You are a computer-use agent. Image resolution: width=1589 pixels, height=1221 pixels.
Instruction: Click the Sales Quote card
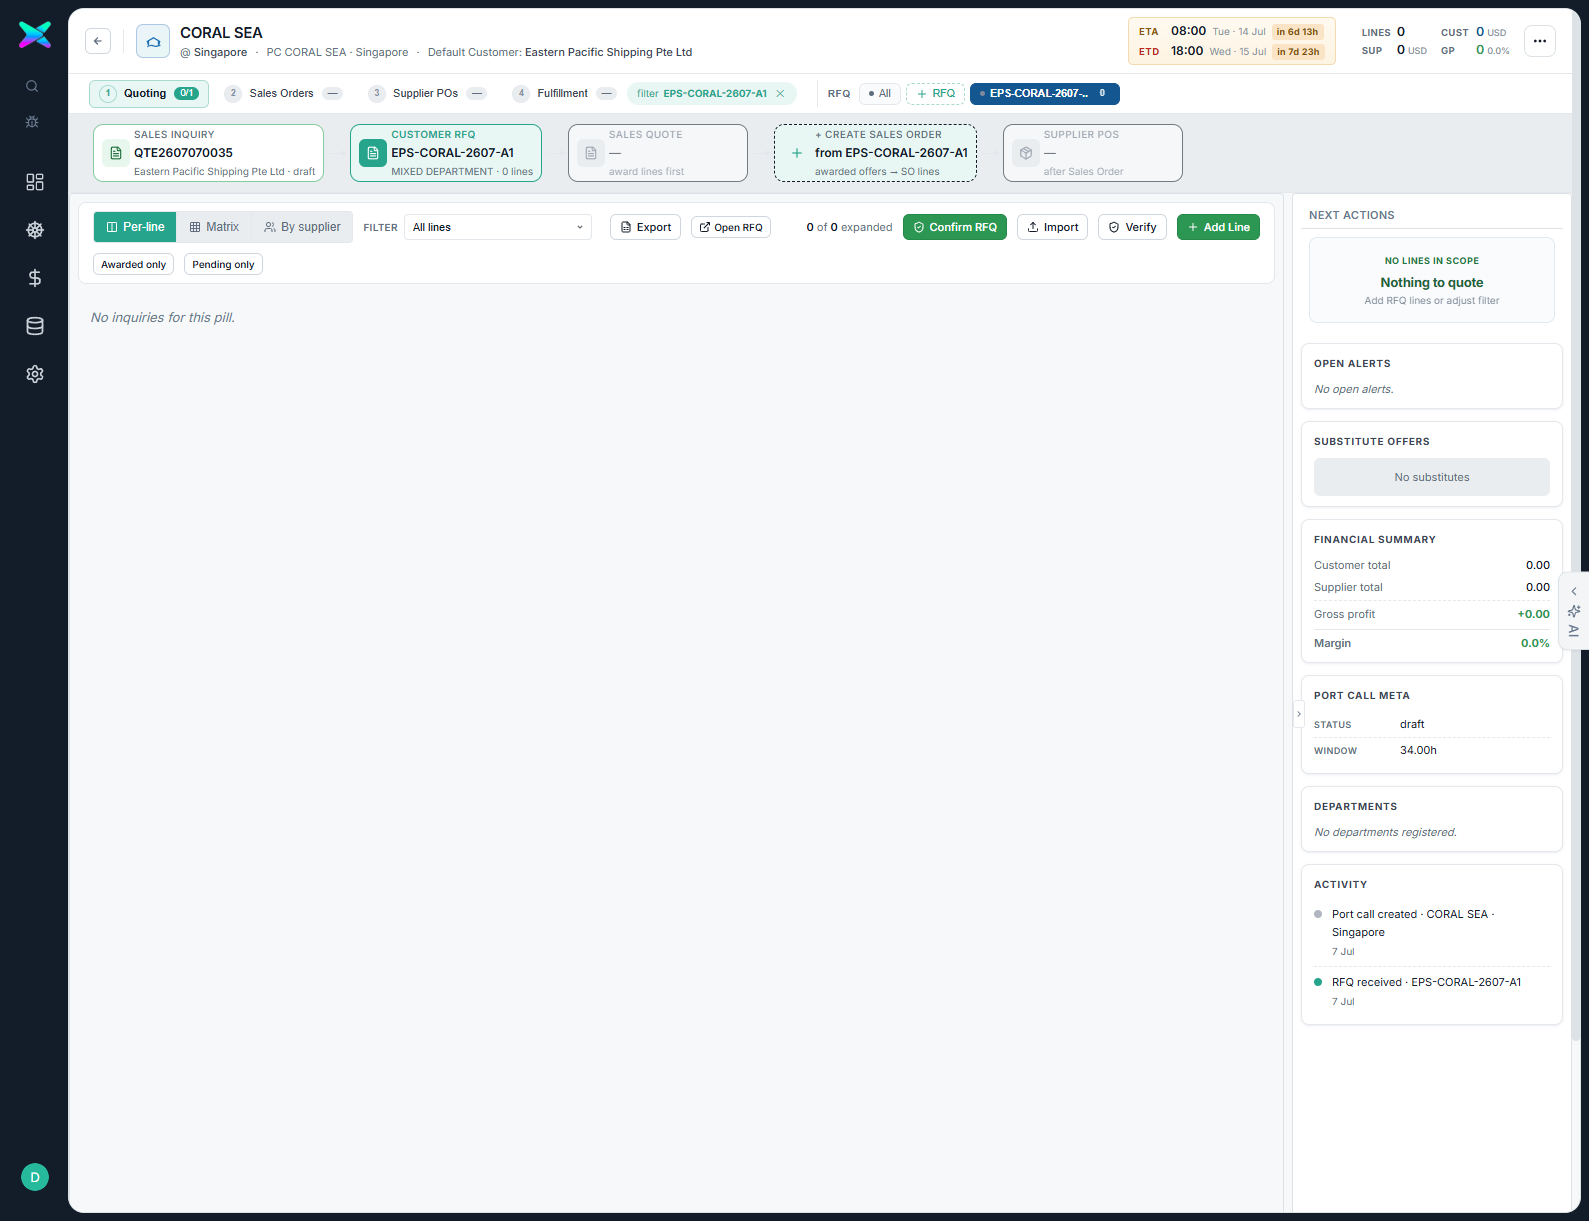[x=658, y=153]
